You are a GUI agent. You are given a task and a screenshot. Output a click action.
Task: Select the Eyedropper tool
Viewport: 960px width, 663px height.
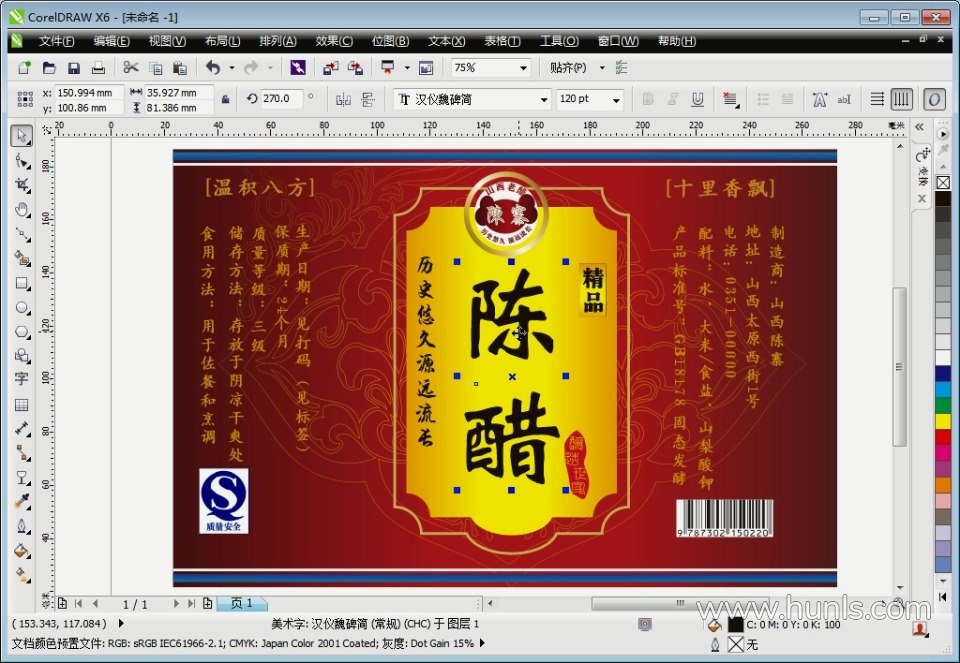(x=22, y=501)
